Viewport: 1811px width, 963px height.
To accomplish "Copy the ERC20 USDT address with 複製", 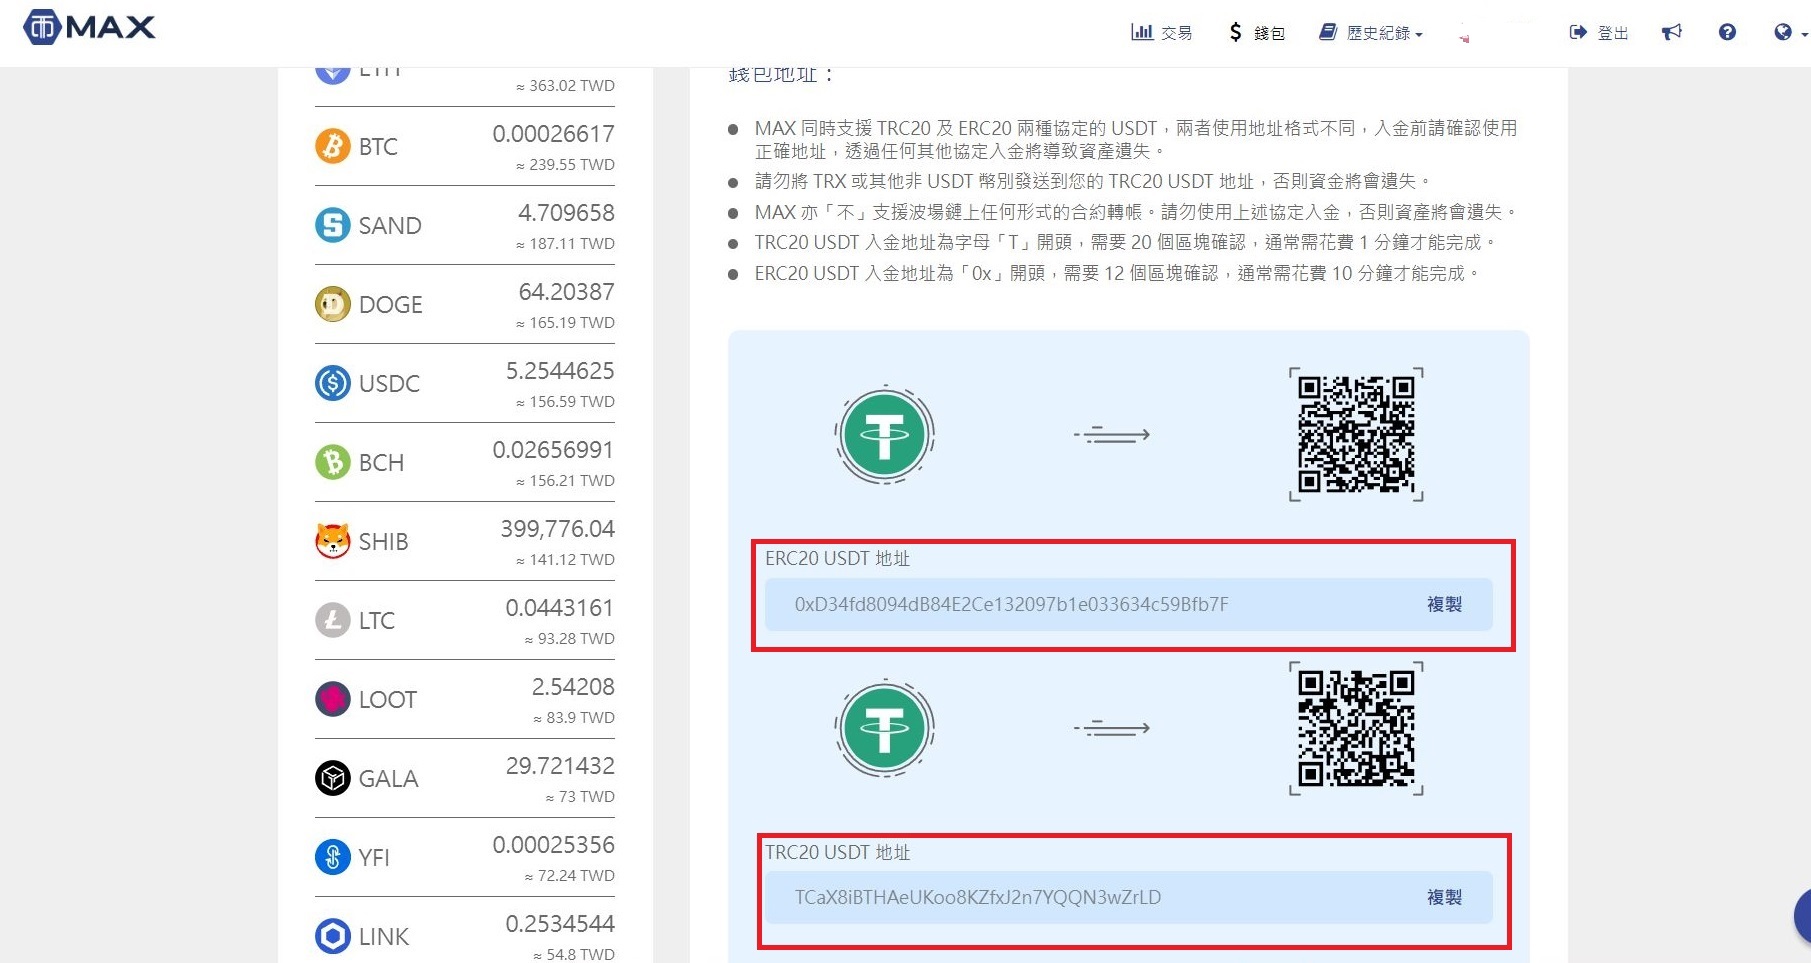I will 1444,604.
